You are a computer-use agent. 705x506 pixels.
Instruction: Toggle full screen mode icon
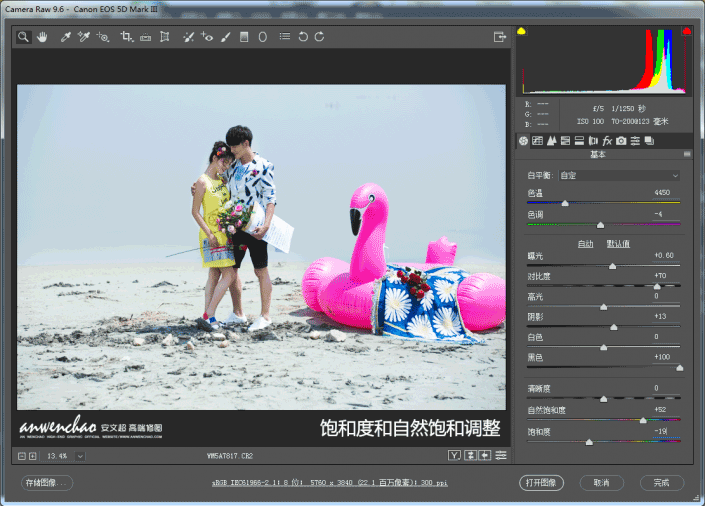tap(500, 37)
